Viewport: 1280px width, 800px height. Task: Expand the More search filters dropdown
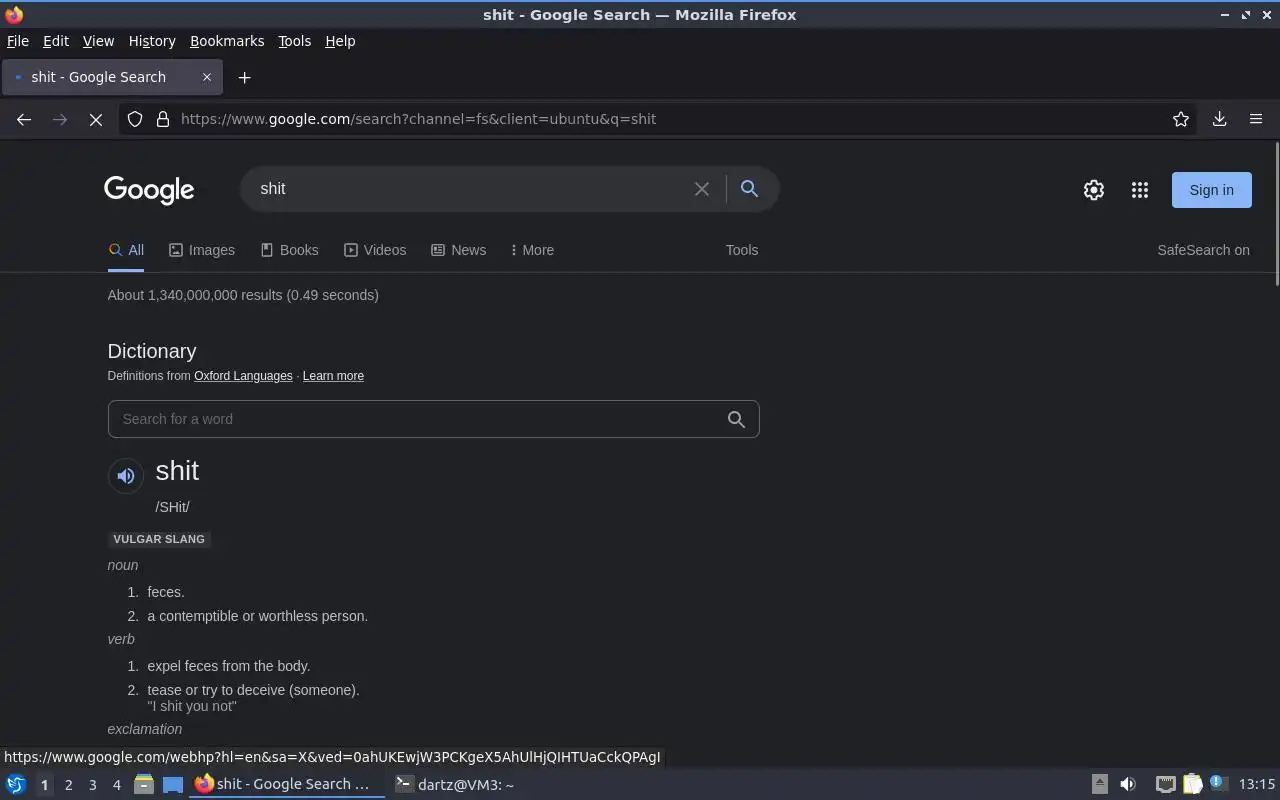pos(532,250)
